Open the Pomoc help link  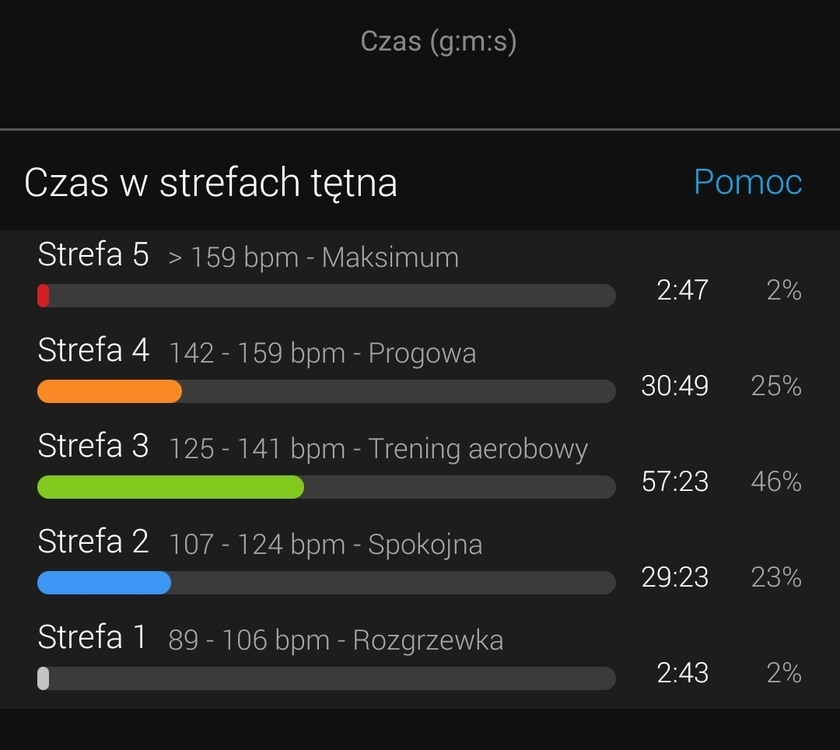[747, 182]
